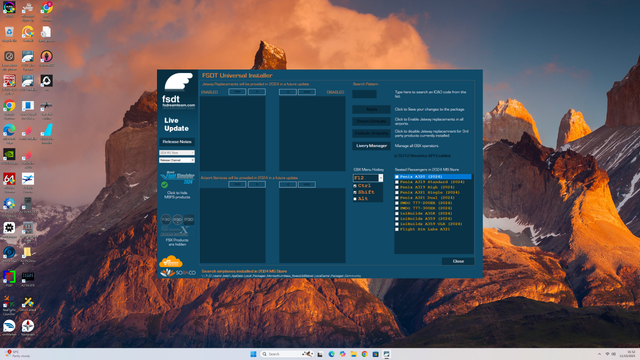Click the Exclude 3rdparty button
This screenshot has height=360, width=640.
371,133
